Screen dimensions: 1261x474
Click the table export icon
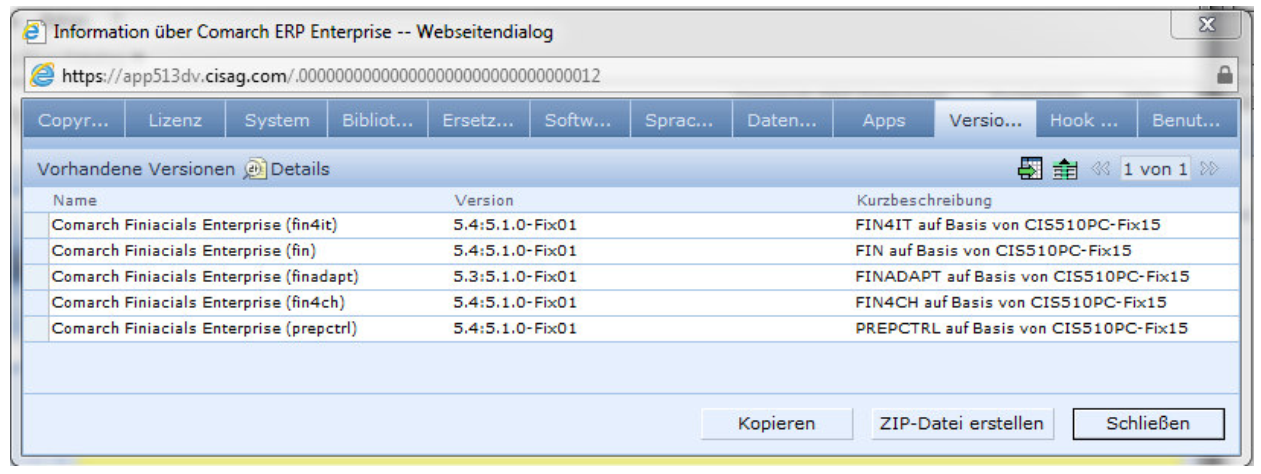1029,170
